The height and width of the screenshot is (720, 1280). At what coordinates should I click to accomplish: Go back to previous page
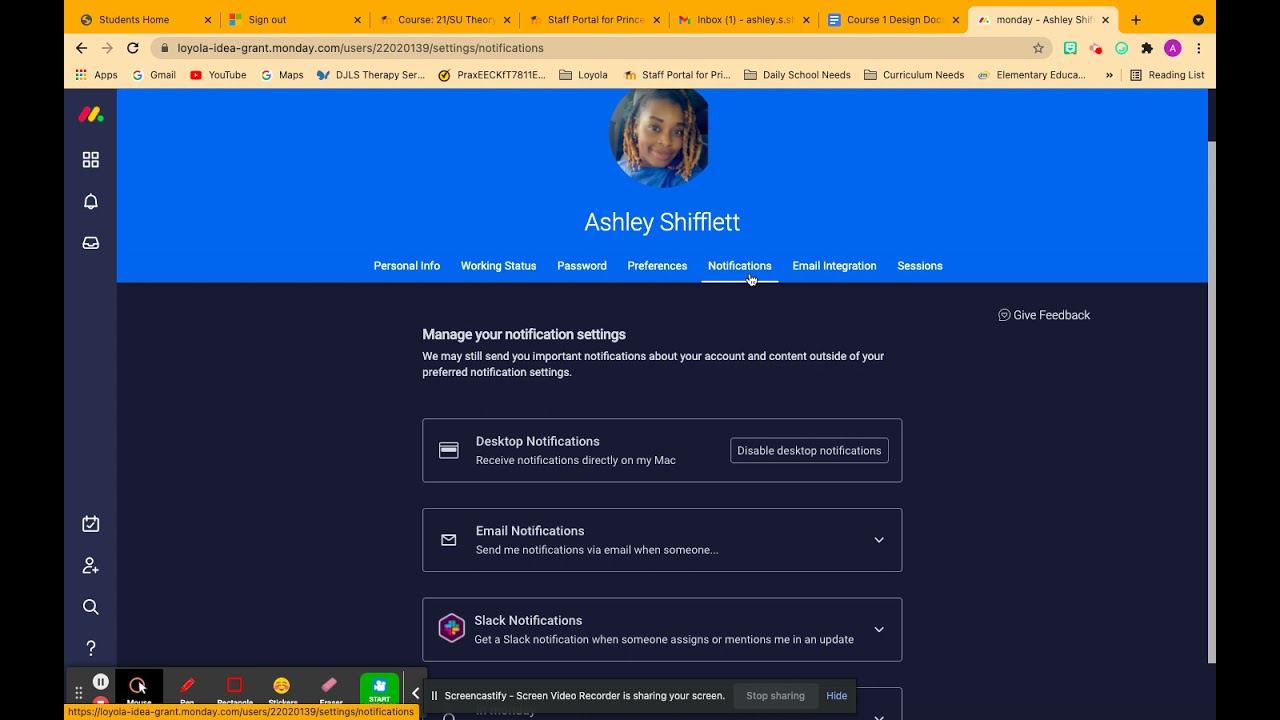tap(82, 48)
